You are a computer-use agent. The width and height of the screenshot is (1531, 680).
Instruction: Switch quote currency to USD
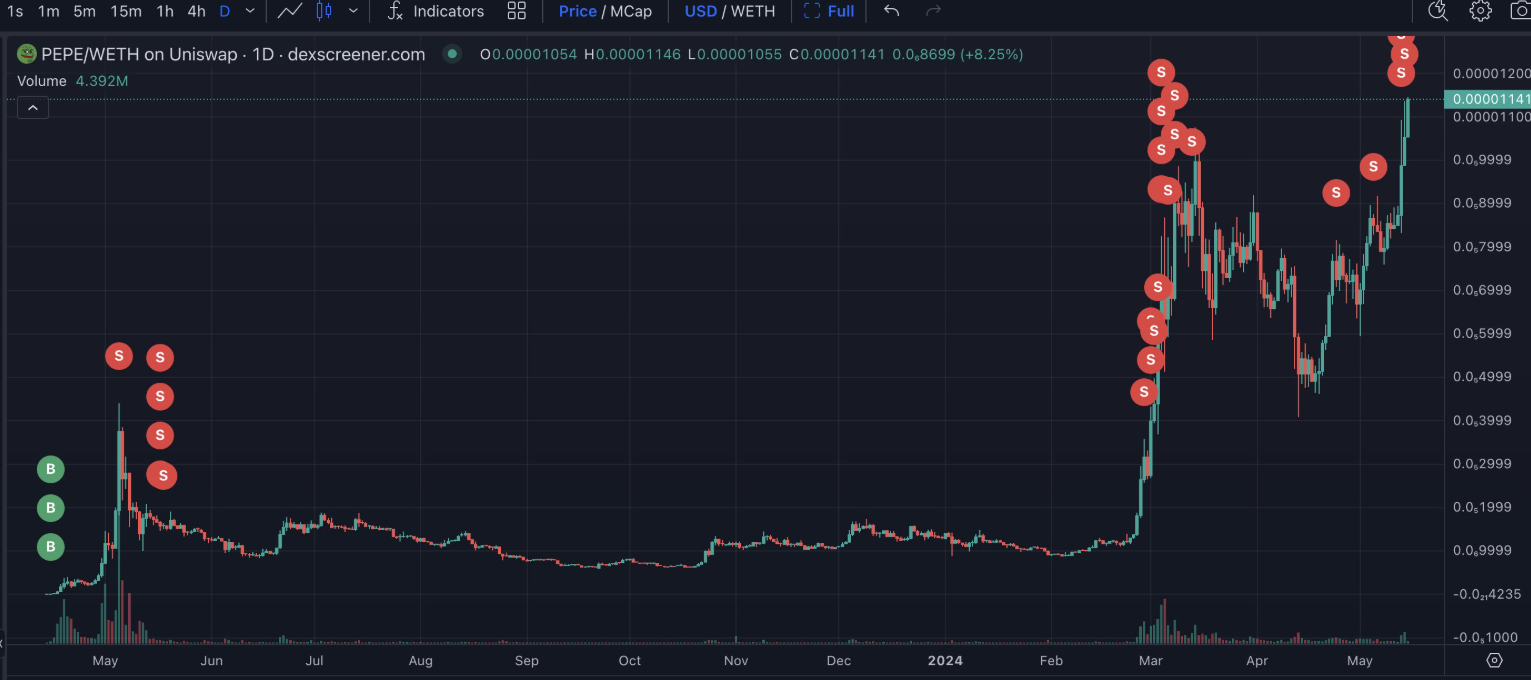700,11
